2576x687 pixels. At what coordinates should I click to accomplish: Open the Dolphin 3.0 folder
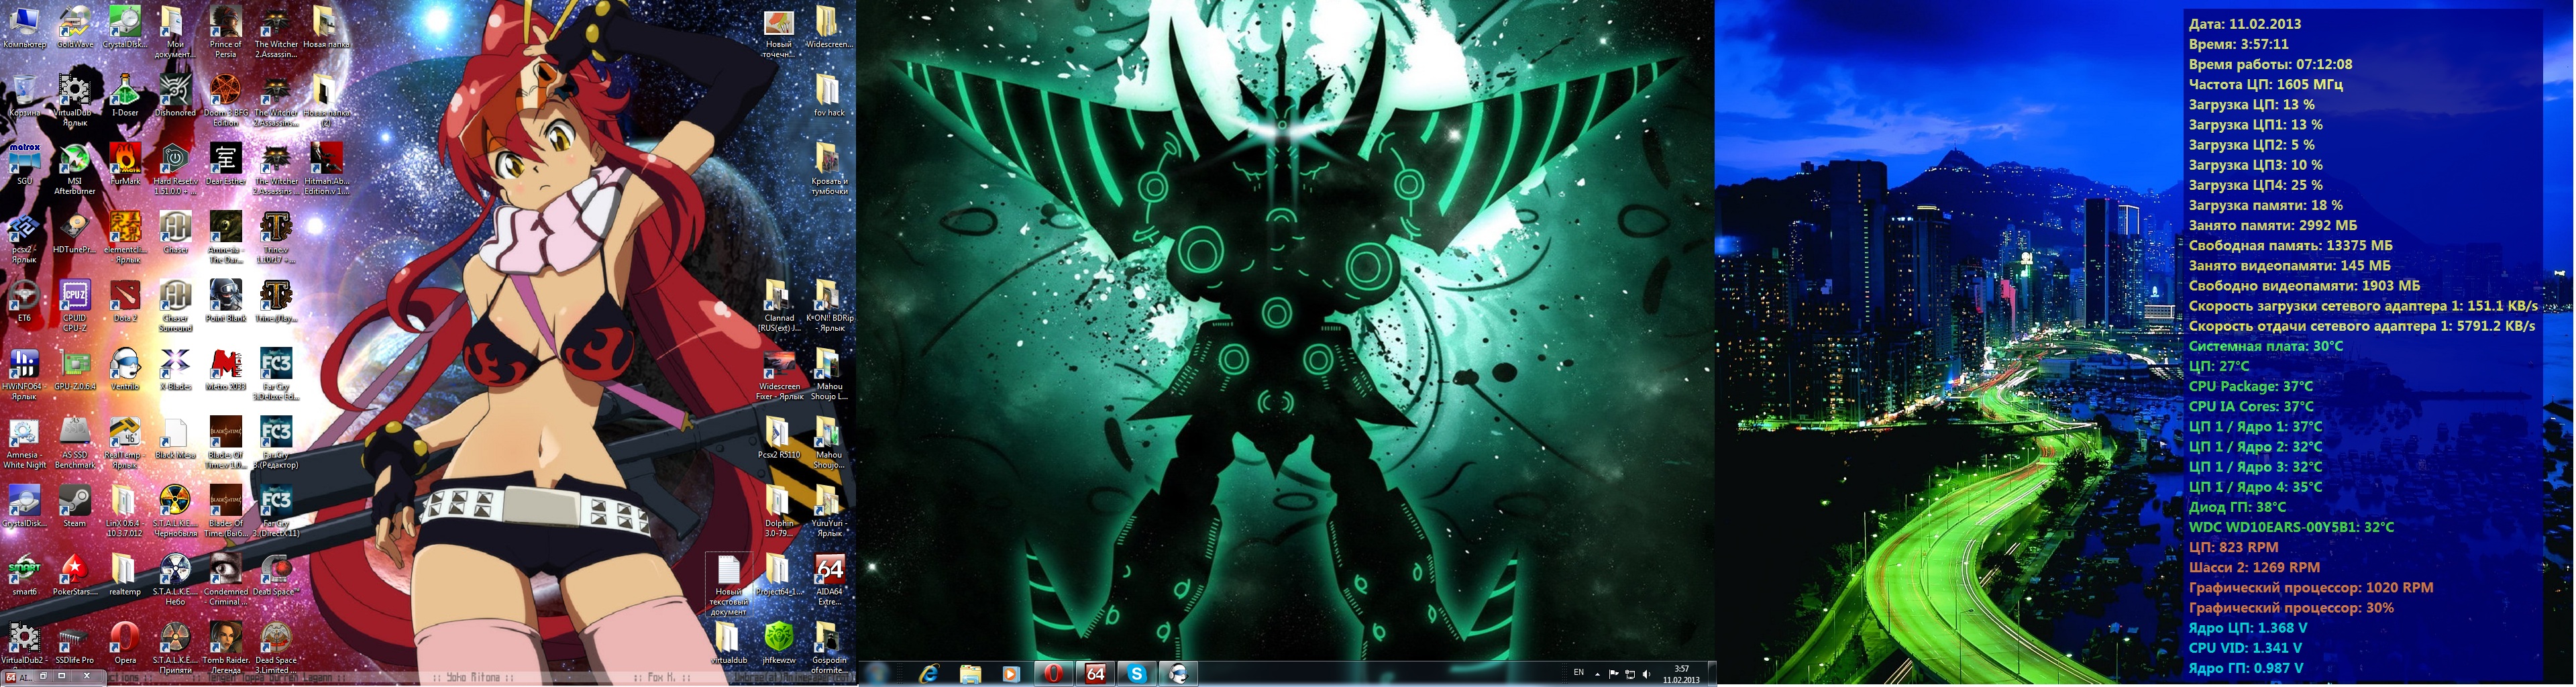[x=779, y=510]
